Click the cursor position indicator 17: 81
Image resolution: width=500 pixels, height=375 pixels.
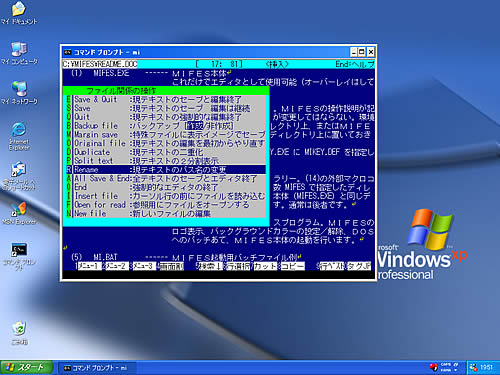(x=219, y=64)
